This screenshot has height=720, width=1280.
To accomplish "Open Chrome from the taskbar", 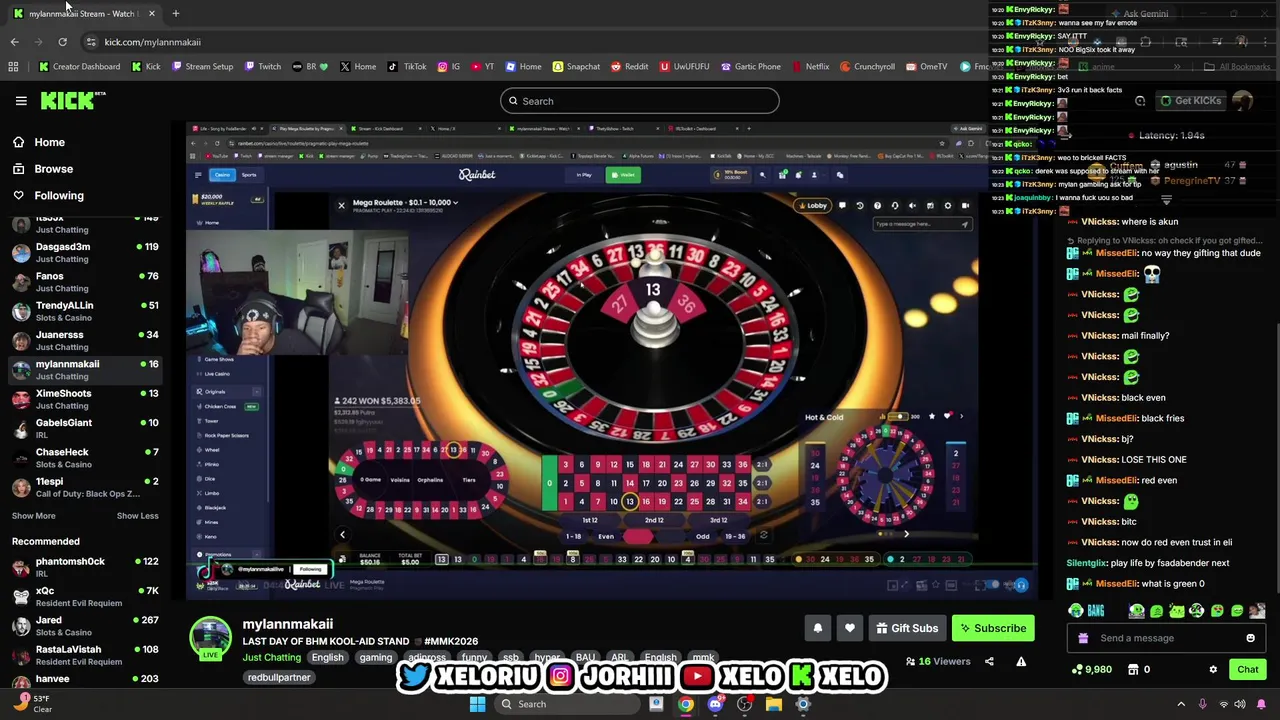I will click(685, 704).
